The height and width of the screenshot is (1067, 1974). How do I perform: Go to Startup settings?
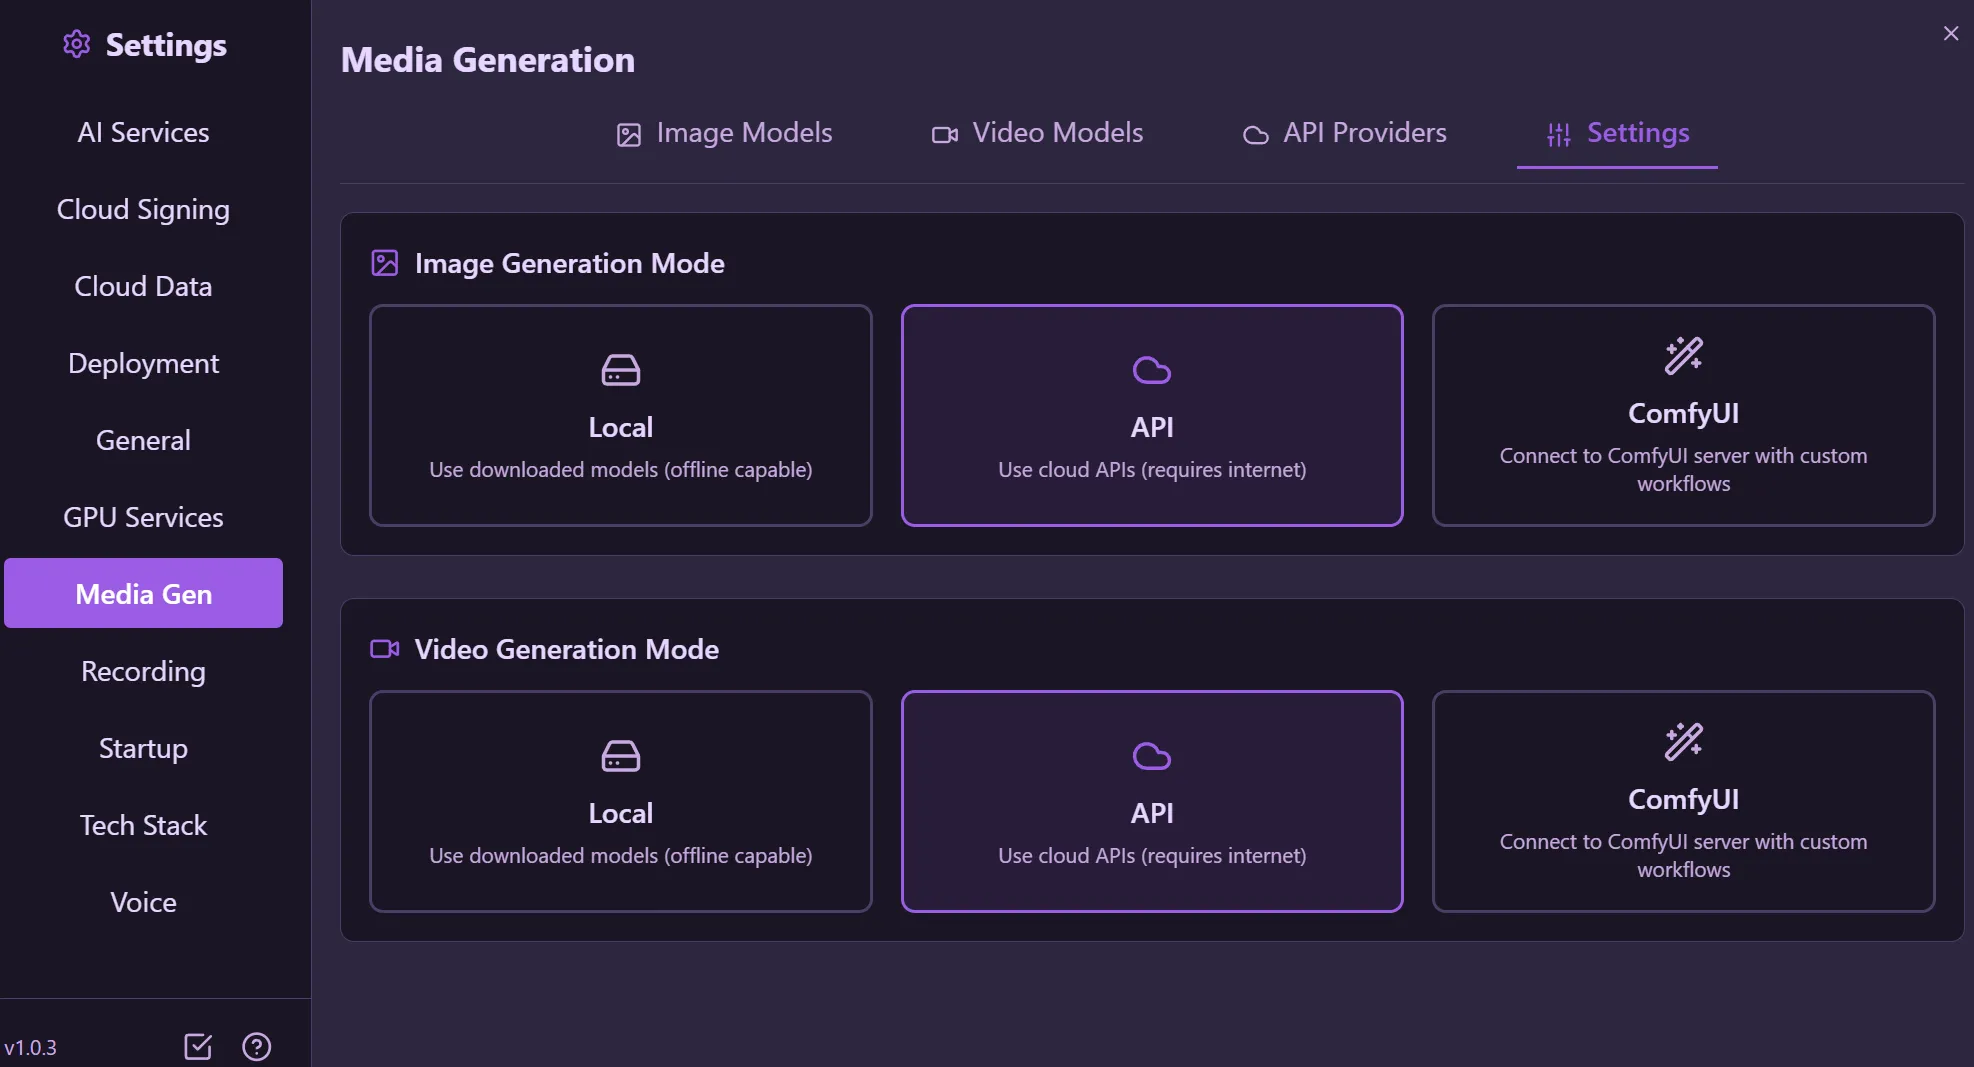tap(143, 748)
